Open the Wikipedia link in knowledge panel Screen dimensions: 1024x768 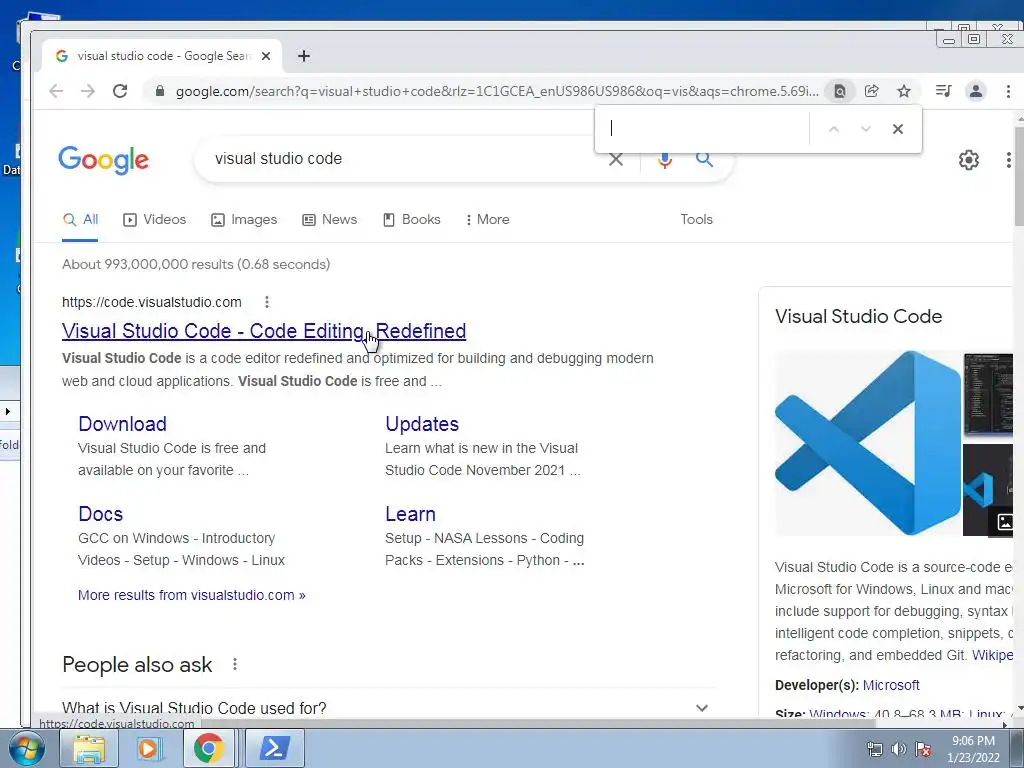click(993, 655)
